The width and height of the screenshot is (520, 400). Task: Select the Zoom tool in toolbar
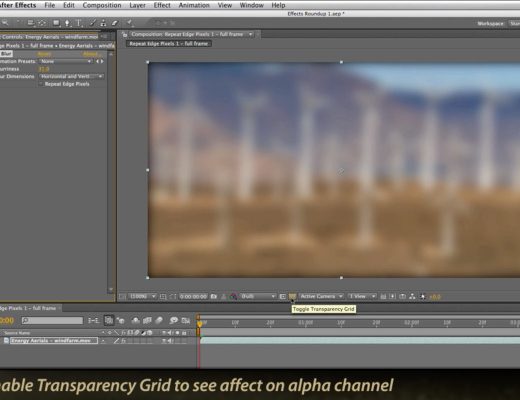tap(5, 23)
